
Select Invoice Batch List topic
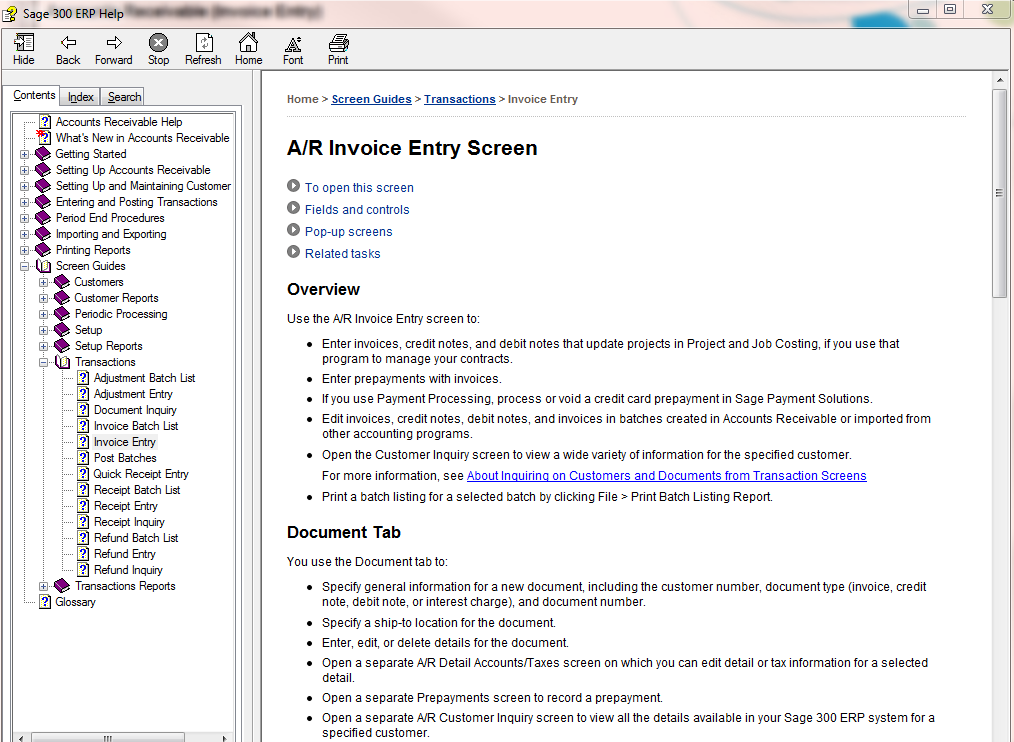(136, 426)
